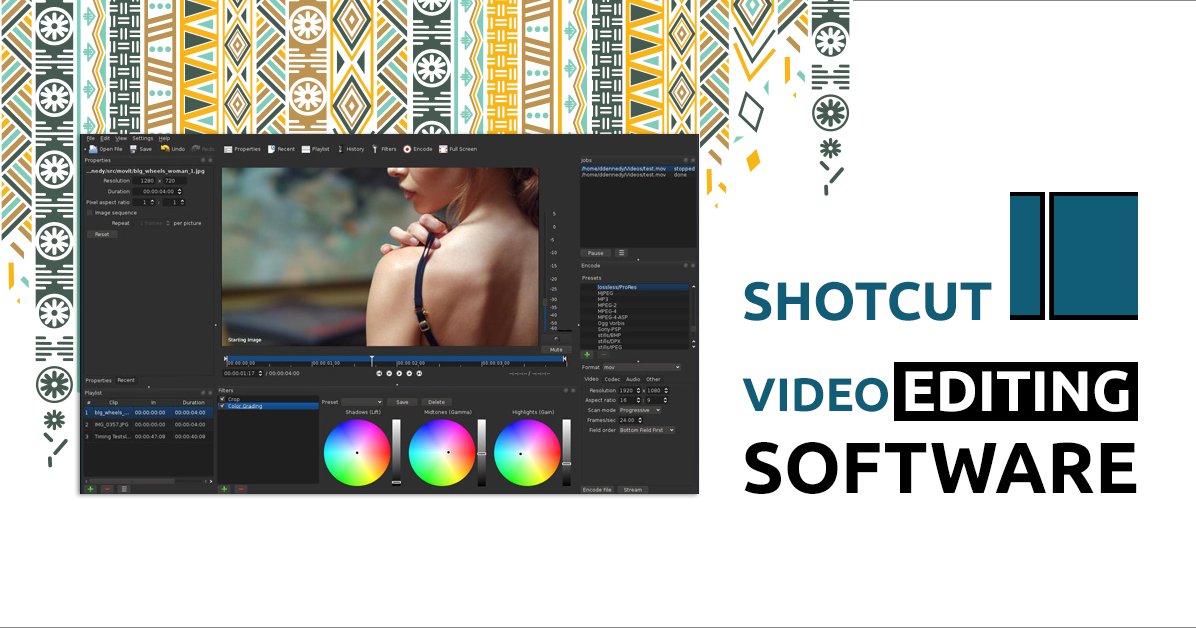Image resolution: width=1196 pixels, height=628 pixels.
Task: Click the play button under the preview
Action: [x=399, y=374]
